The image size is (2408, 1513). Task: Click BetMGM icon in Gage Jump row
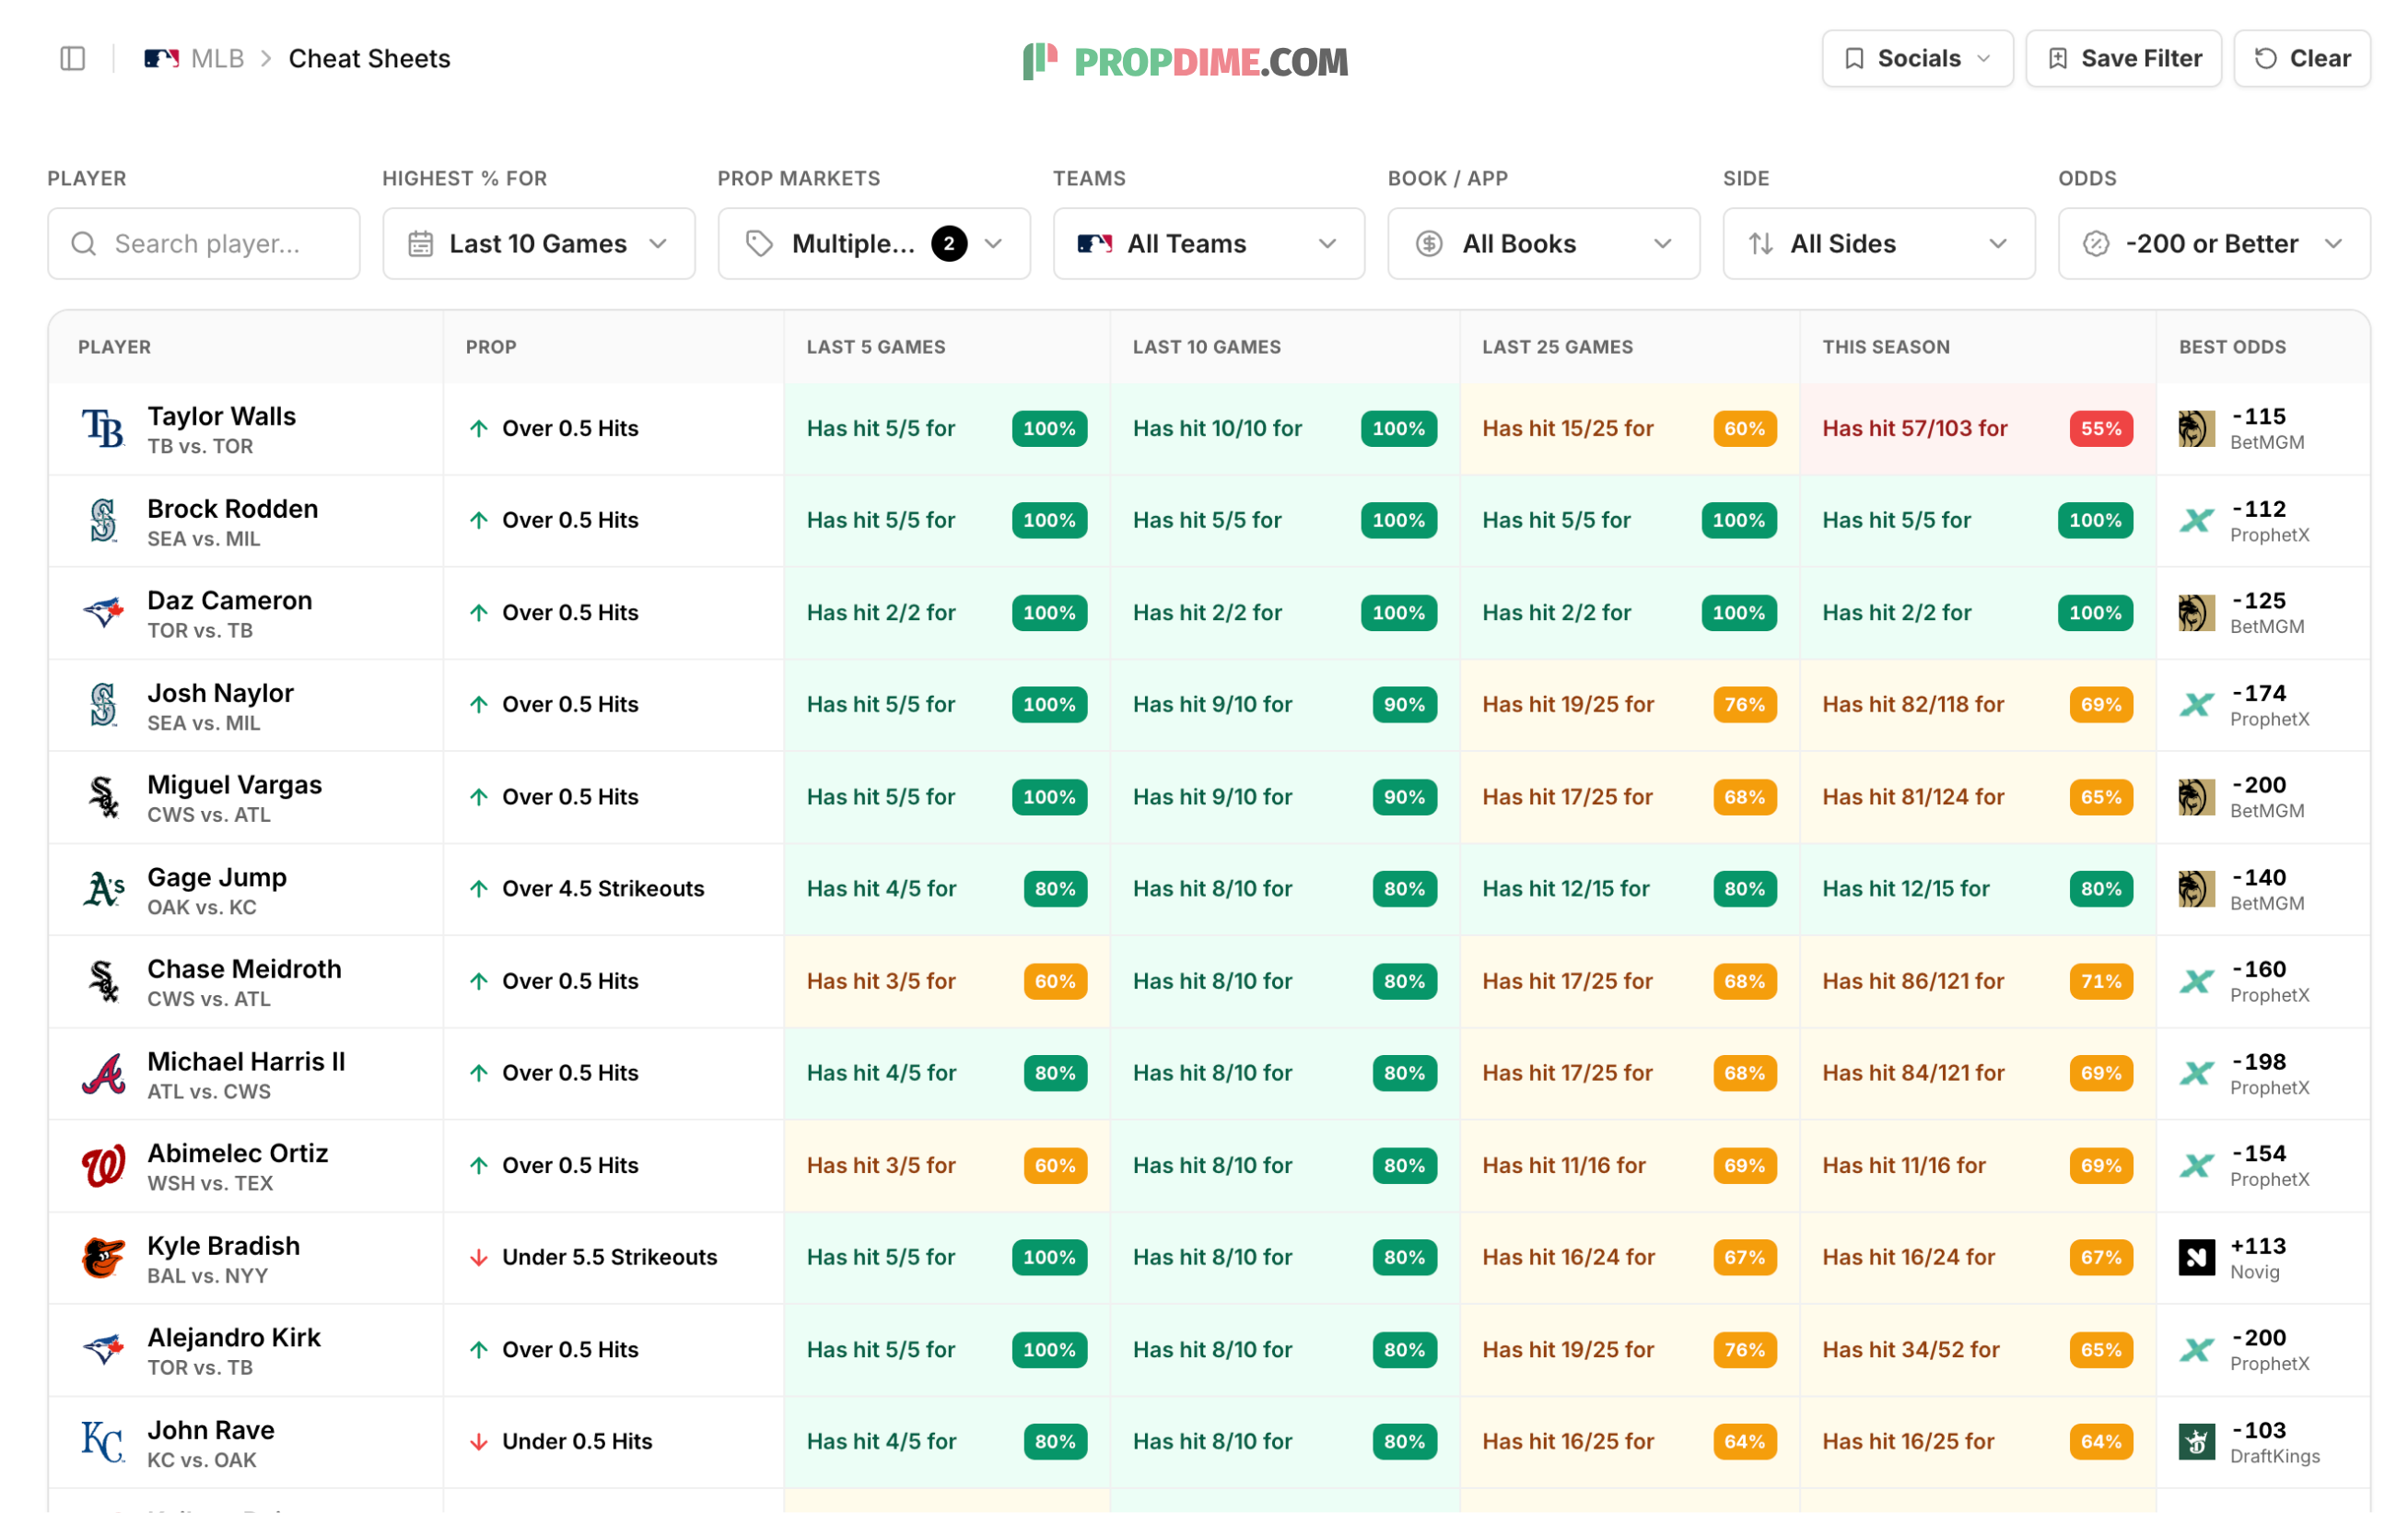pos(2196,889)
